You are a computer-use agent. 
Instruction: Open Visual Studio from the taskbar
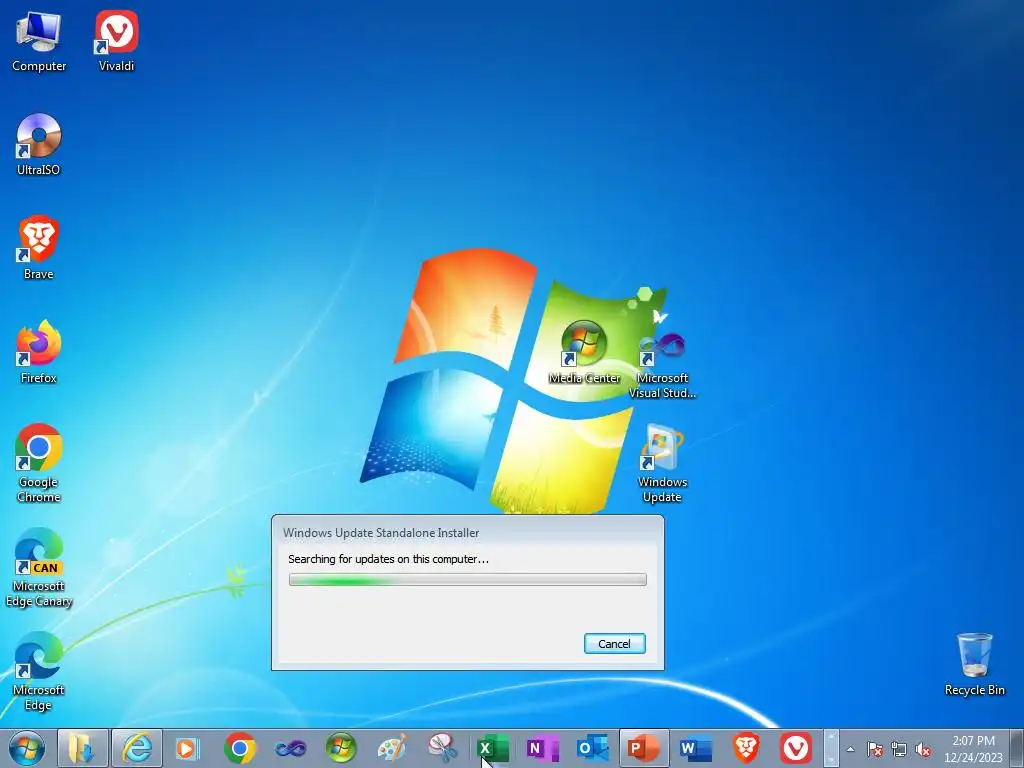pos(291,748)
